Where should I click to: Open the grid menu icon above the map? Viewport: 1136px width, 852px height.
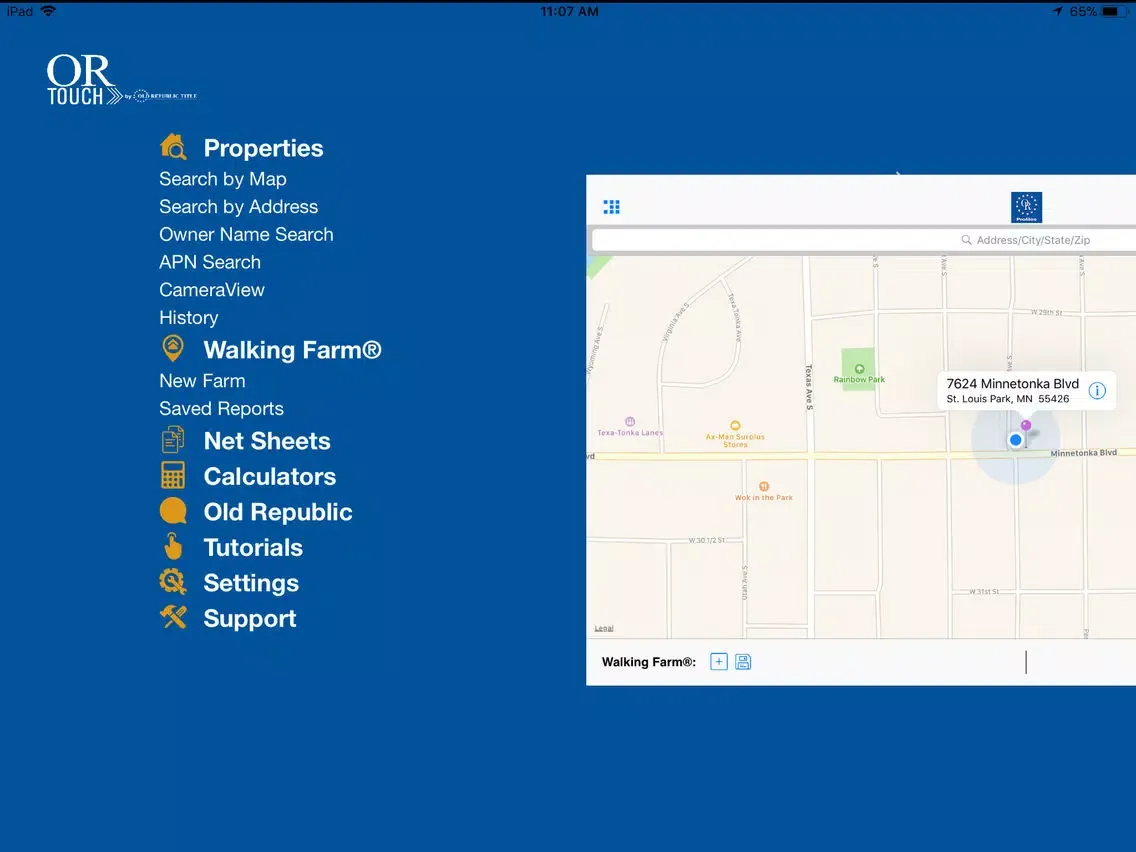coord(611,207)
